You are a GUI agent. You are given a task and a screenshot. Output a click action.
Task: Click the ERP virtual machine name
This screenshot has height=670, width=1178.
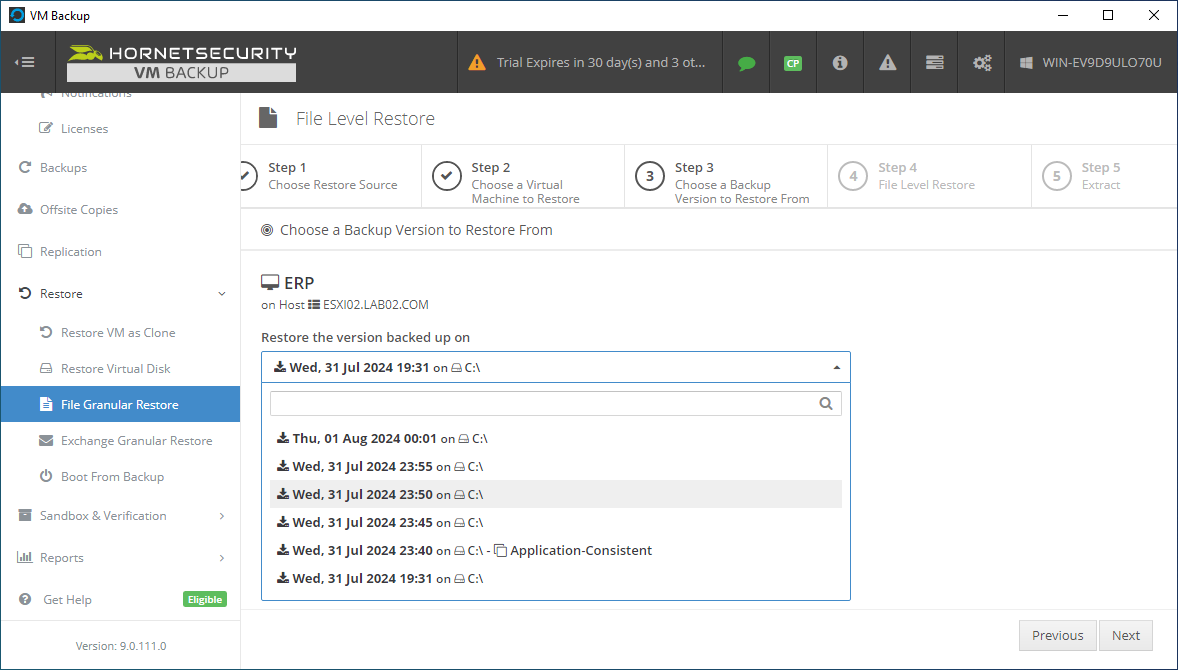pyautogui.click(x=299, y=283)
